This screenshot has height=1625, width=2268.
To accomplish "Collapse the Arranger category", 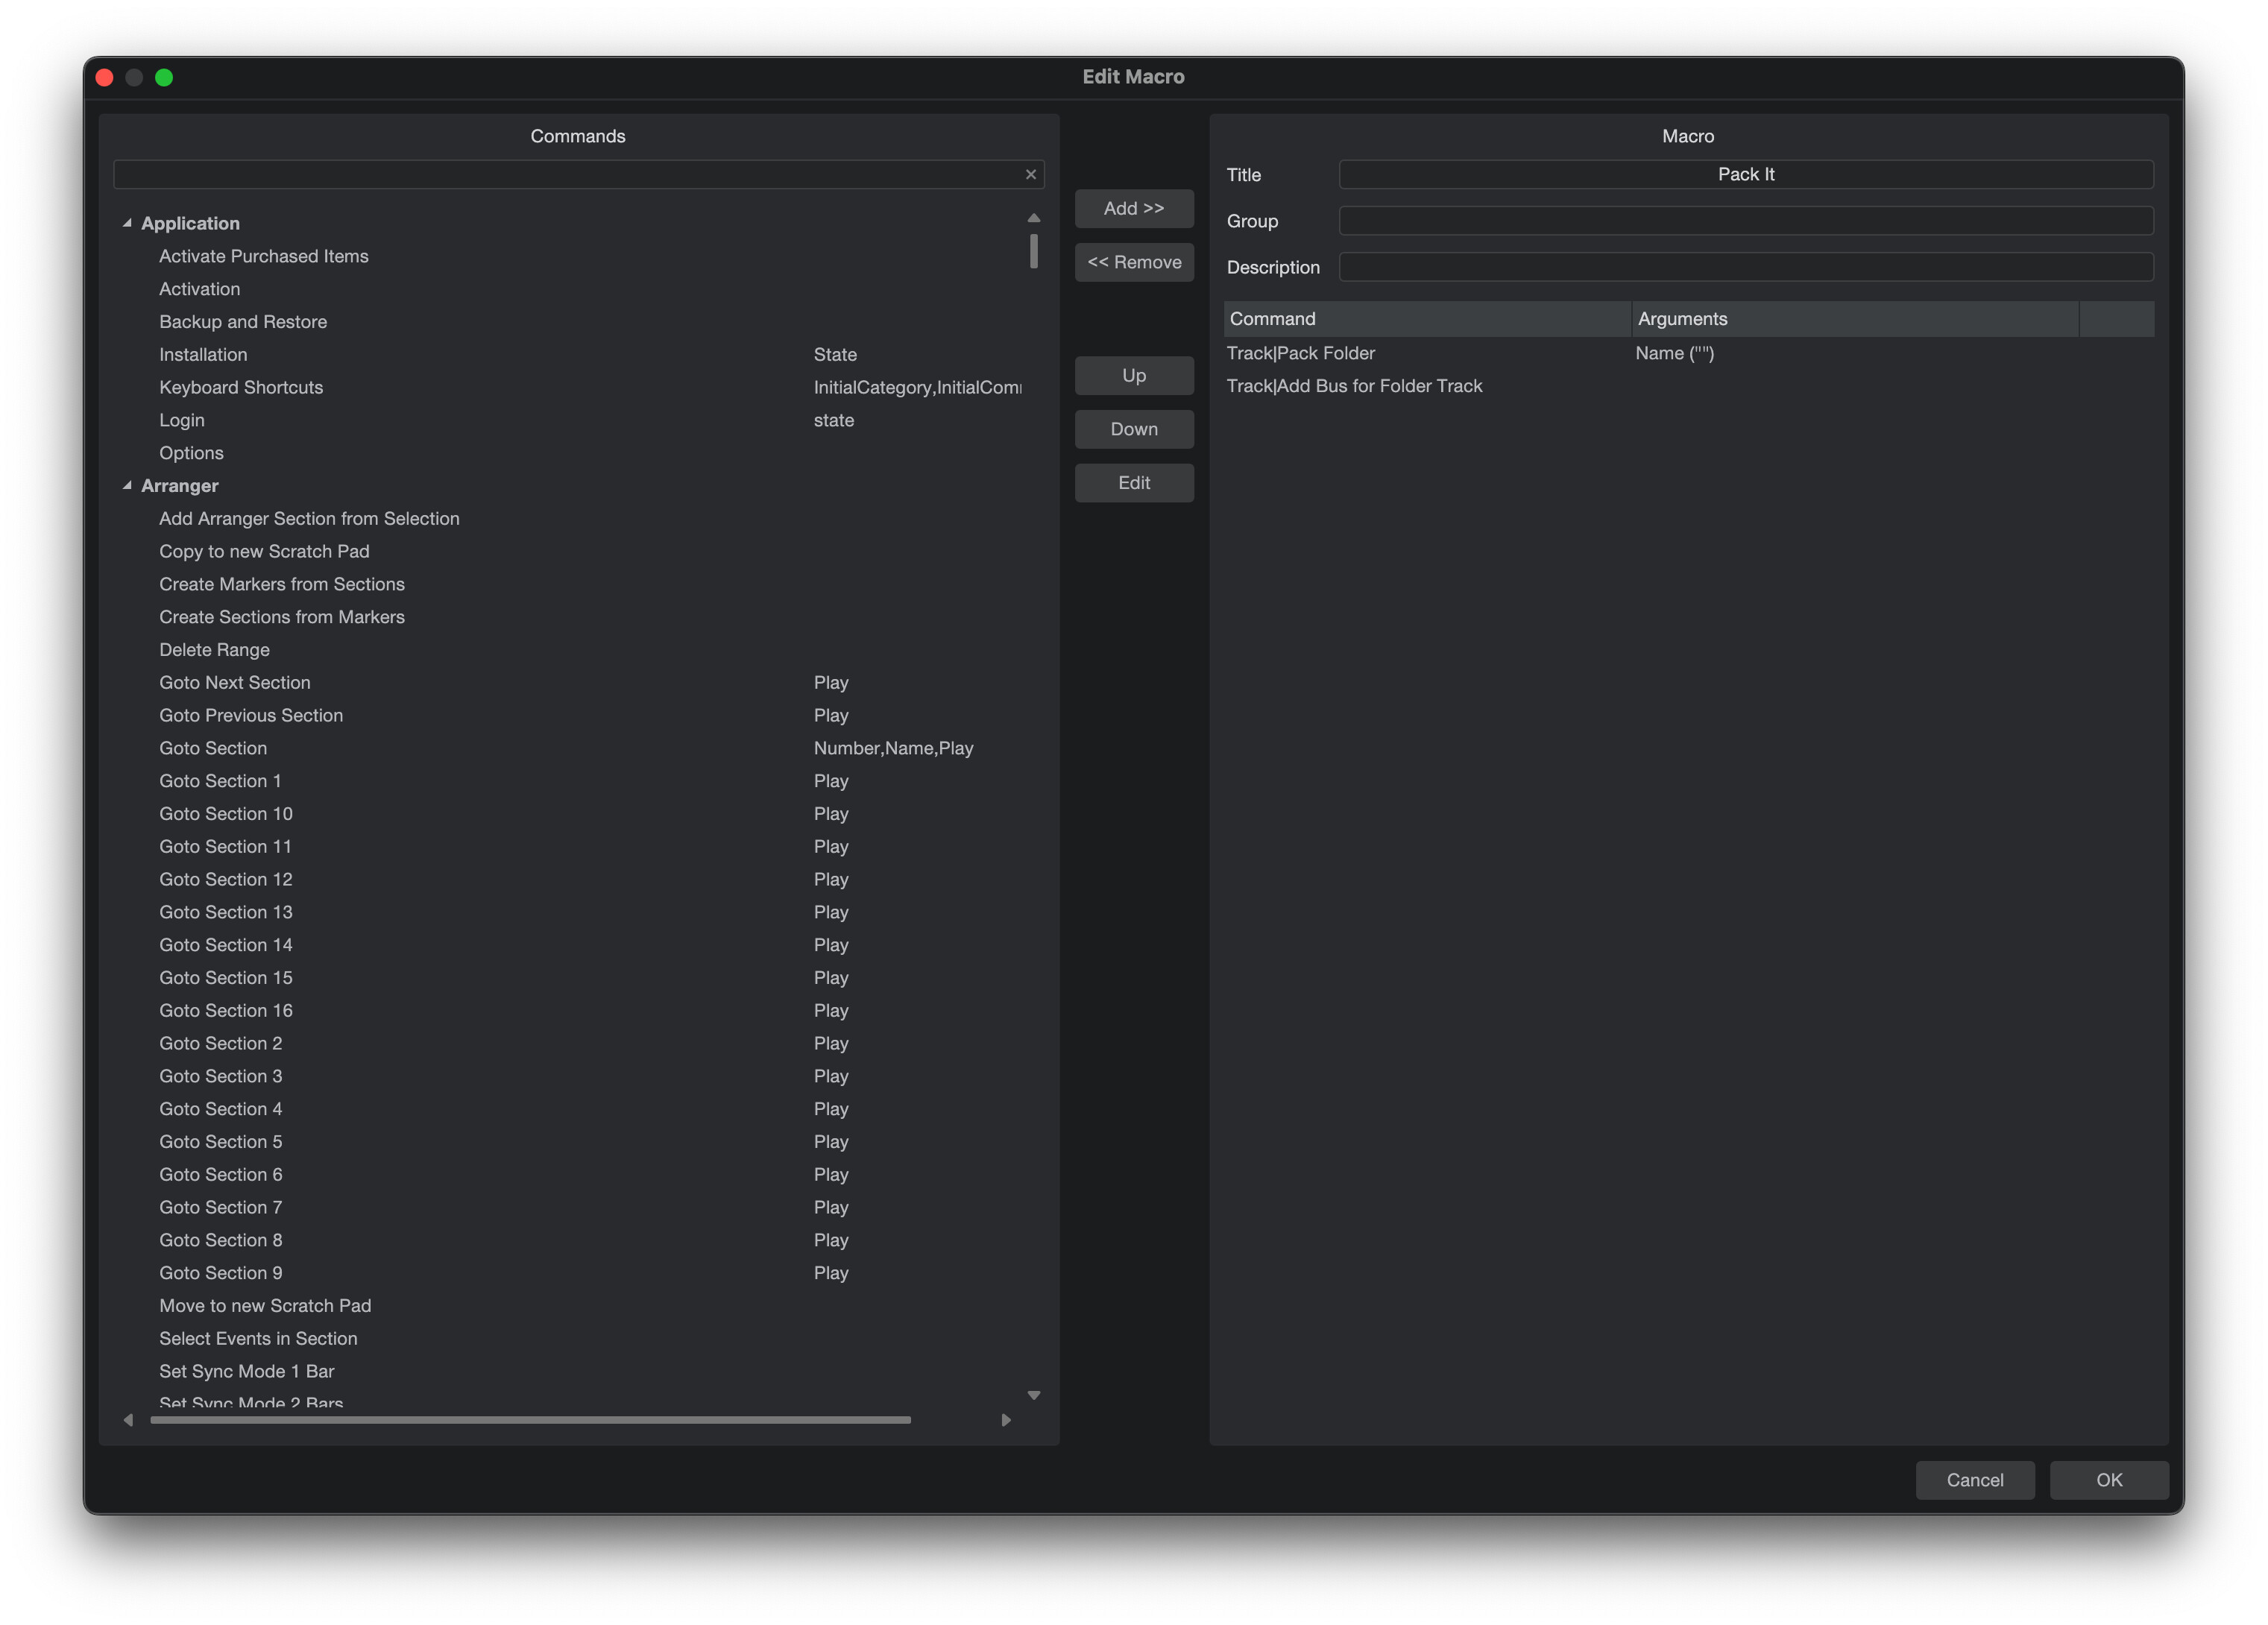I will 127,486.
